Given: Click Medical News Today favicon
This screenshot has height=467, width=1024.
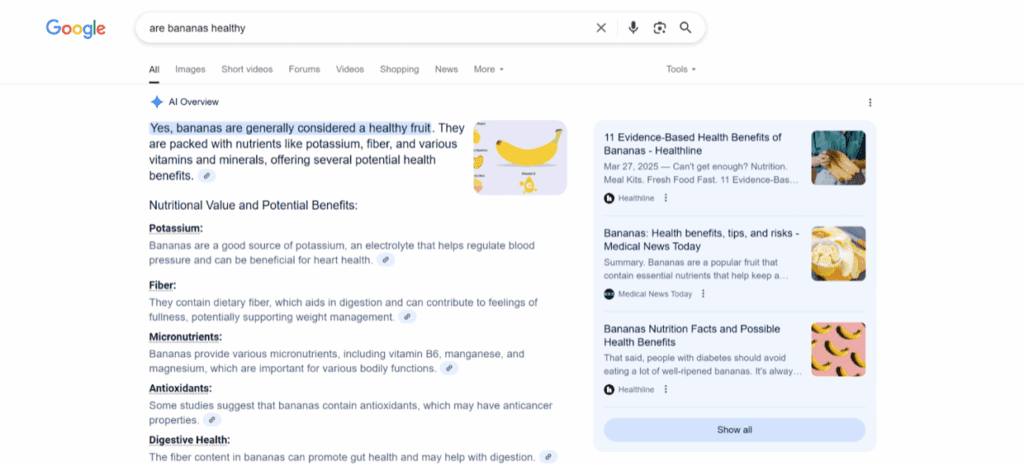Looking at the screenshot, I should point(609,294).
